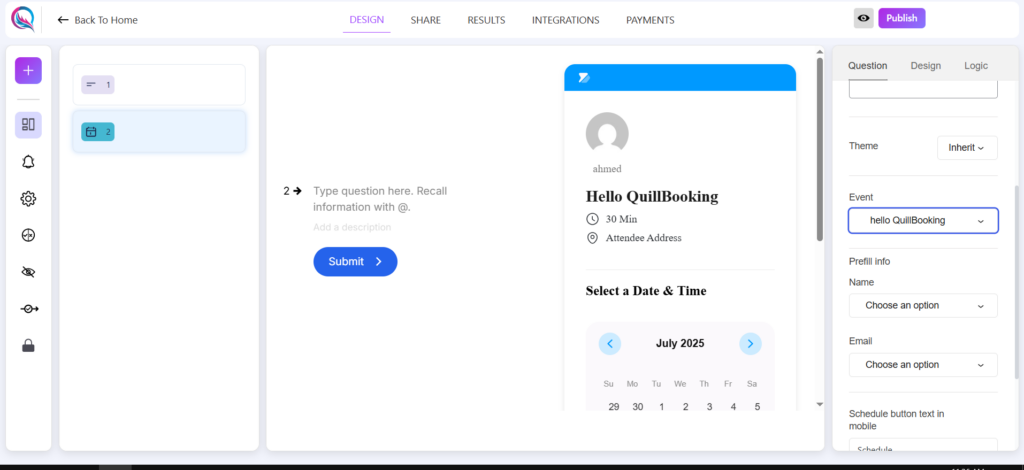1024x470 pixels.
Task: Open the Email prefill dropdown
Action: (923, 365)
